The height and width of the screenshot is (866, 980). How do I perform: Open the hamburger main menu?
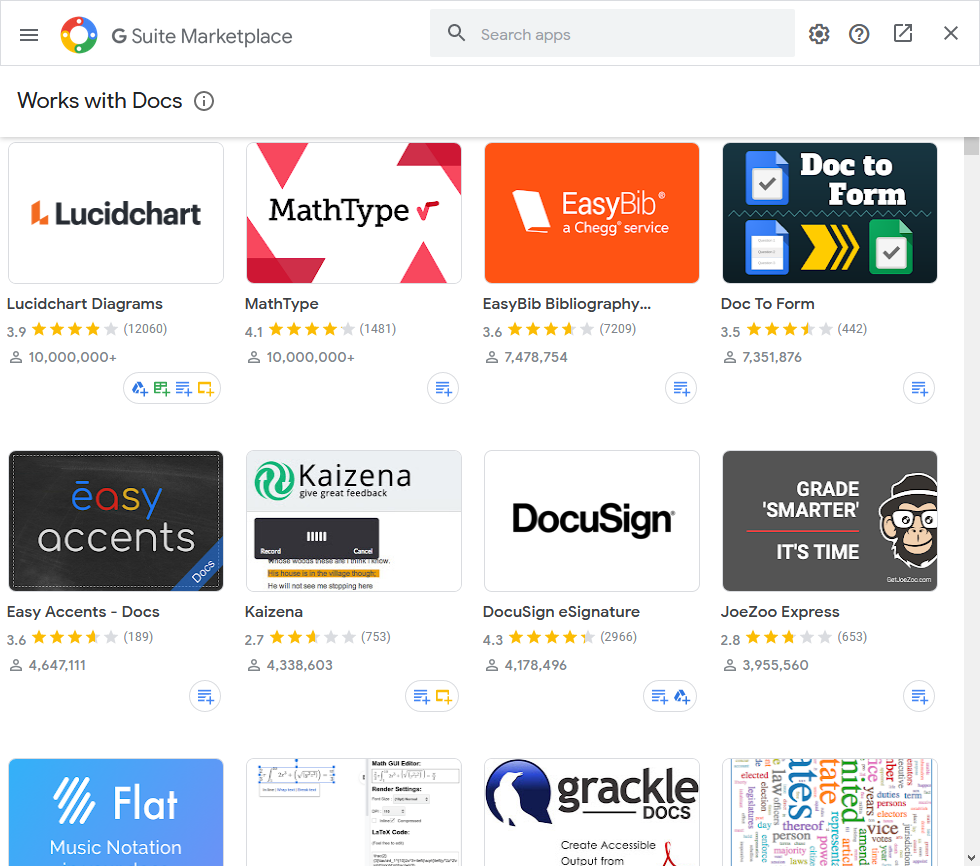(29, 35)
